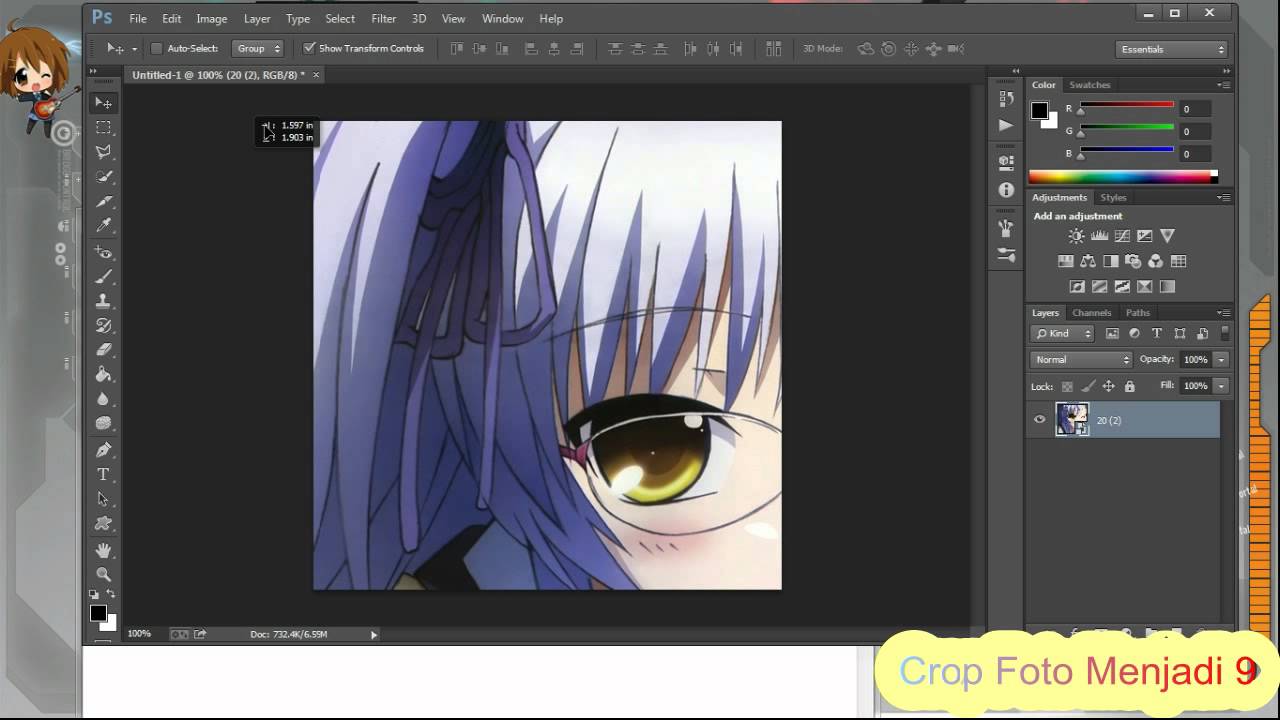Image resolution: width=1280 pixels, height=720 pixels.
Task: Select the Blur tool
Action: click(103, 400)
